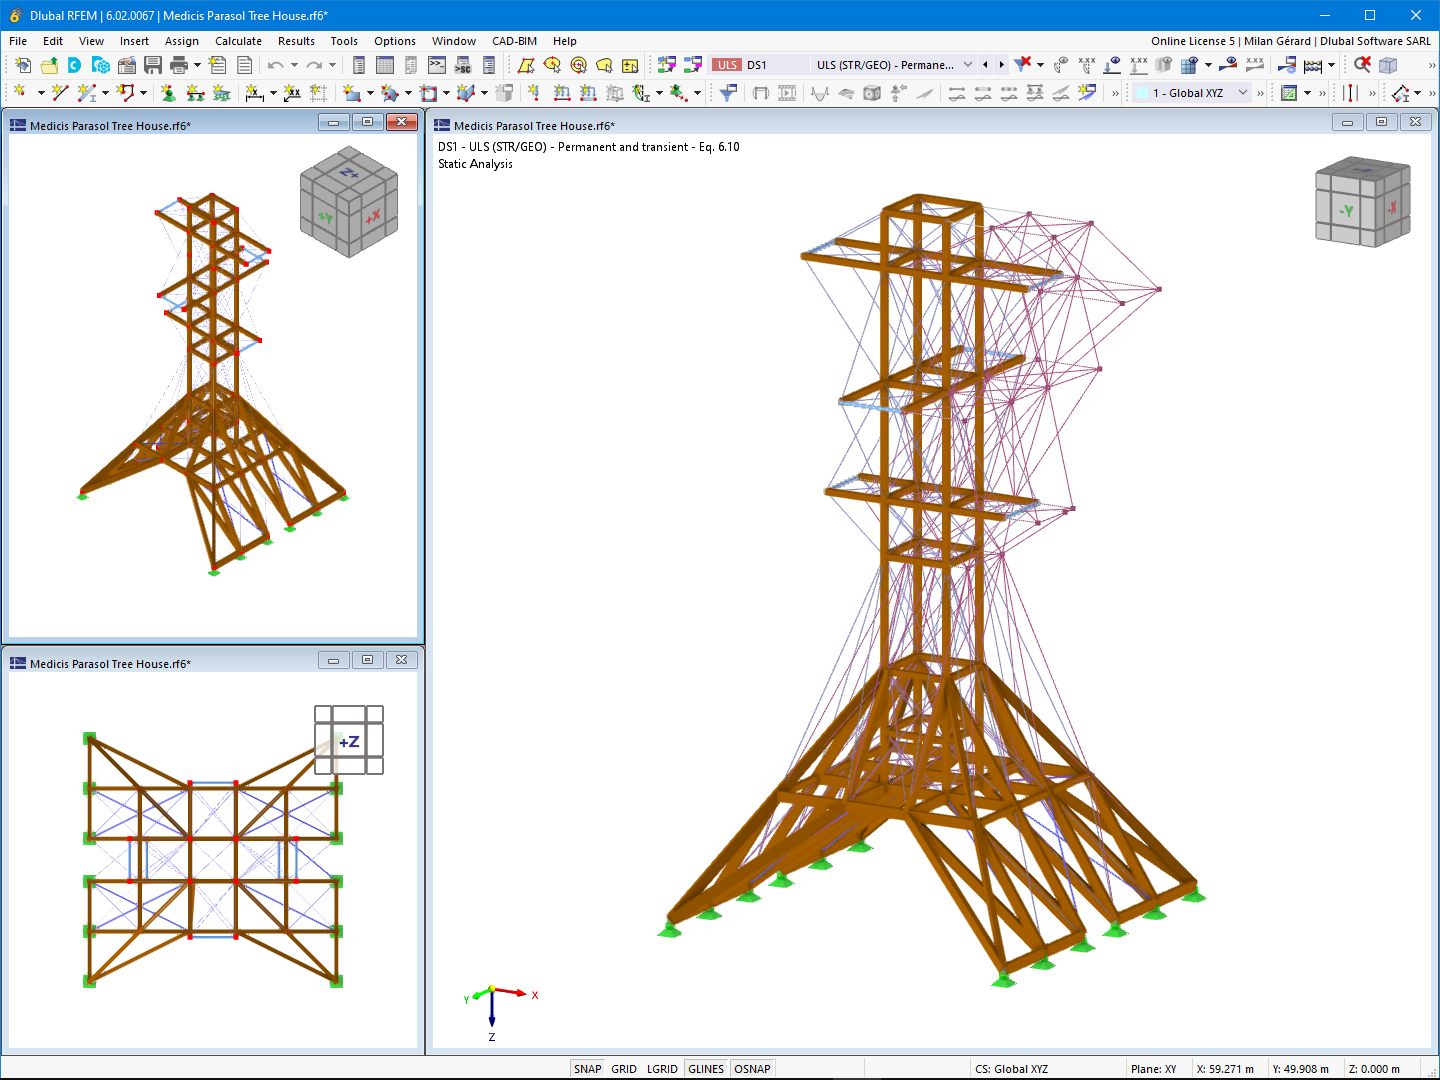Open the CAD-BIM menu

click(x=514, y=41)
